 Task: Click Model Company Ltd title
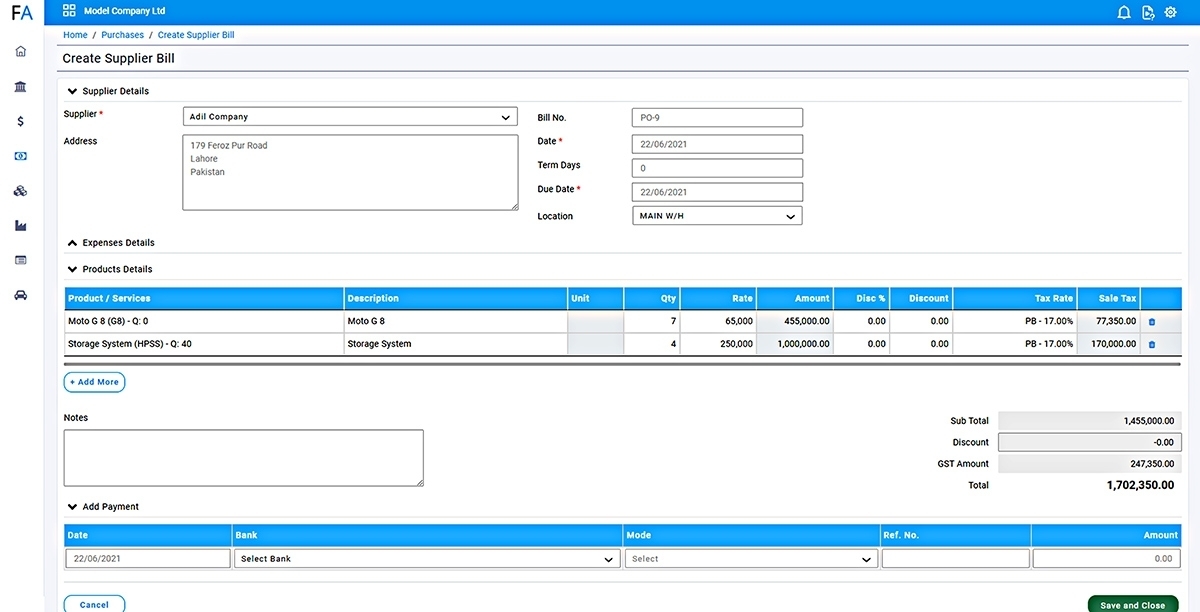[124, 11]
